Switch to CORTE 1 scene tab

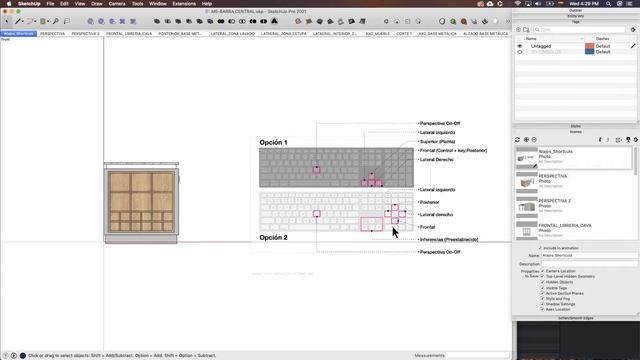tap(404, 33)
